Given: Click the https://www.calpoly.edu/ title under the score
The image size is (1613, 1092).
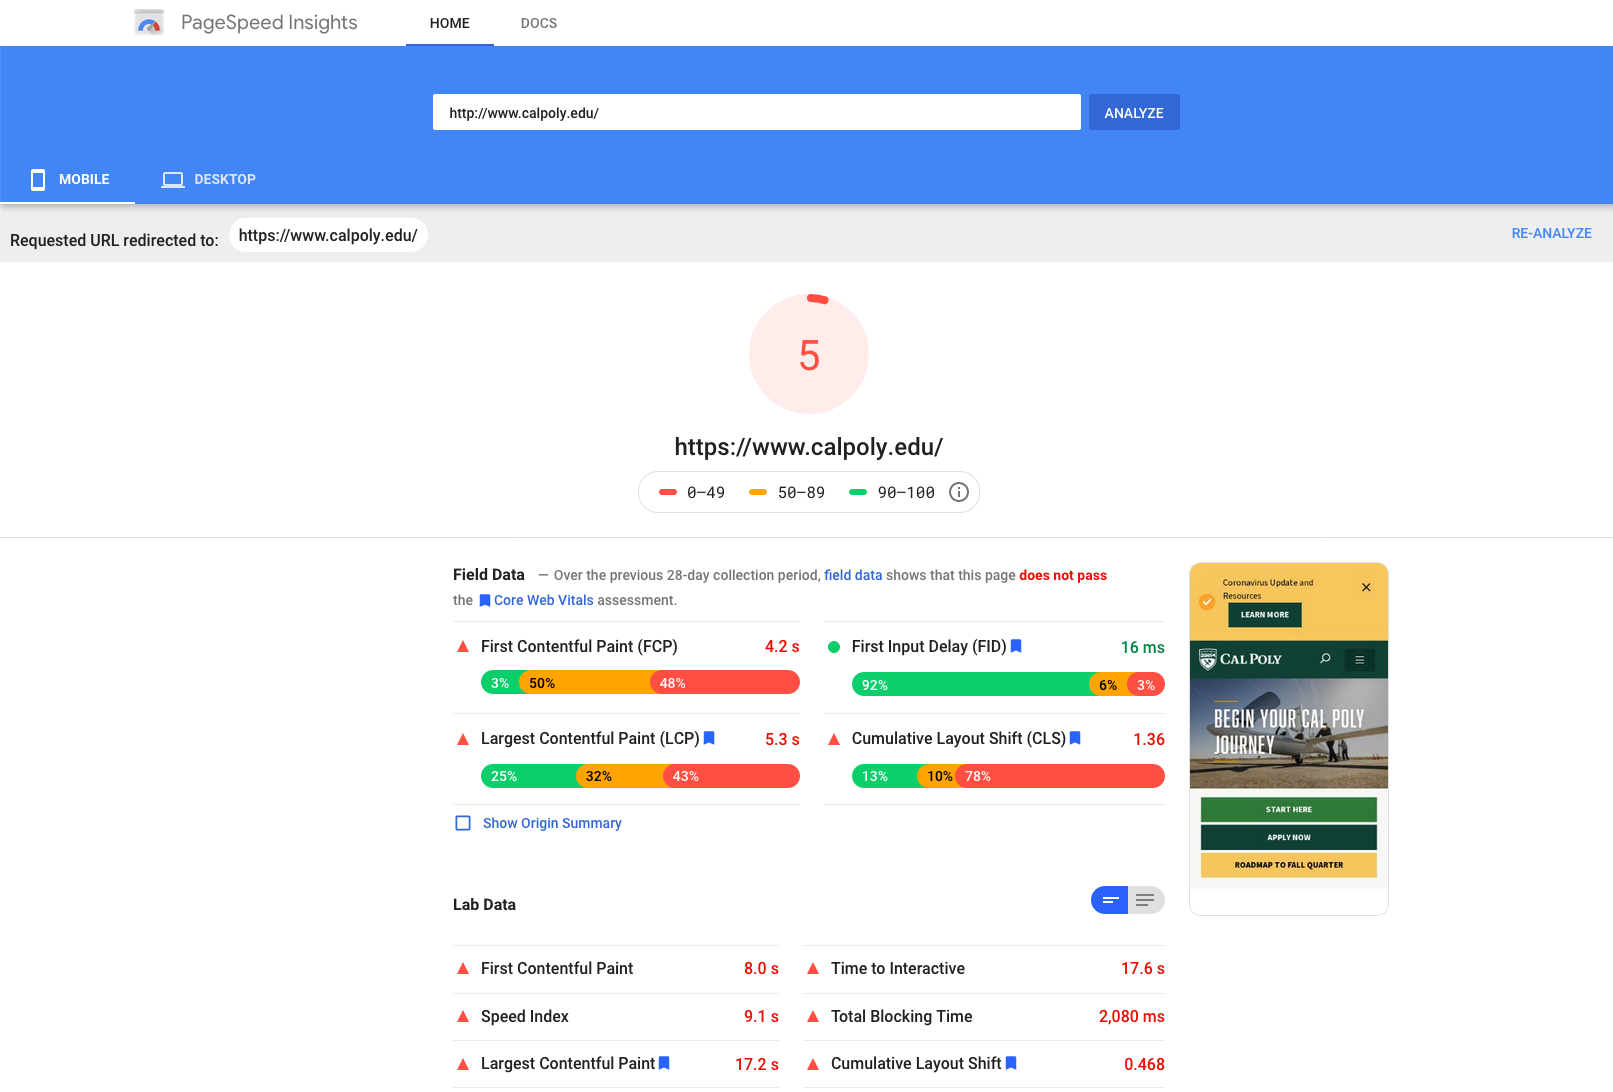Looking at the screenshot, I should point(809,447).
